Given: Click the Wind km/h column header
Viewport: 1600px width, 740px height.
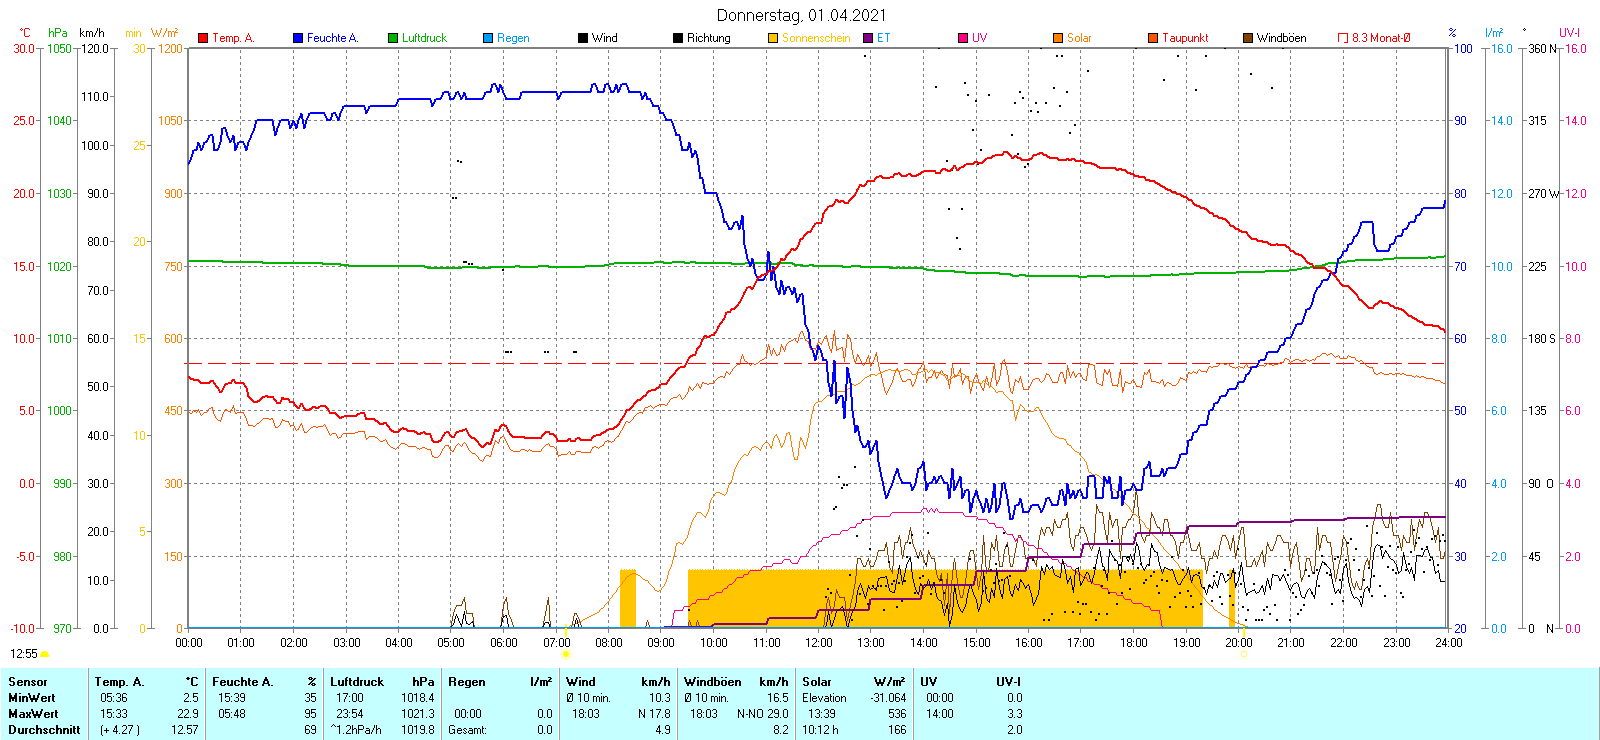Looking at the screenshot, I should 618,682.
